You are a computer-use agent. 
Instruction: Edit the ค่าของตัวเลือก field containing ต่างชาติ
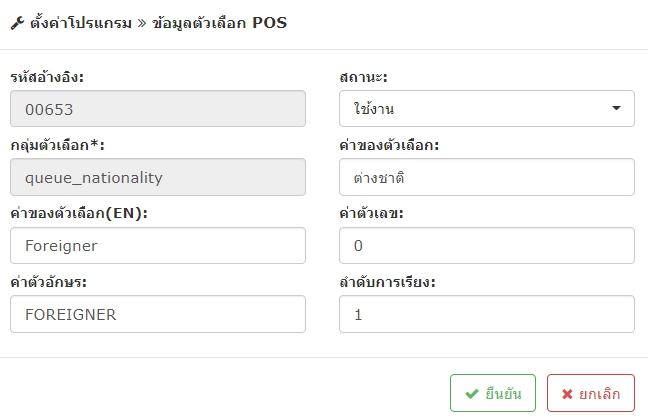[487, 177]
